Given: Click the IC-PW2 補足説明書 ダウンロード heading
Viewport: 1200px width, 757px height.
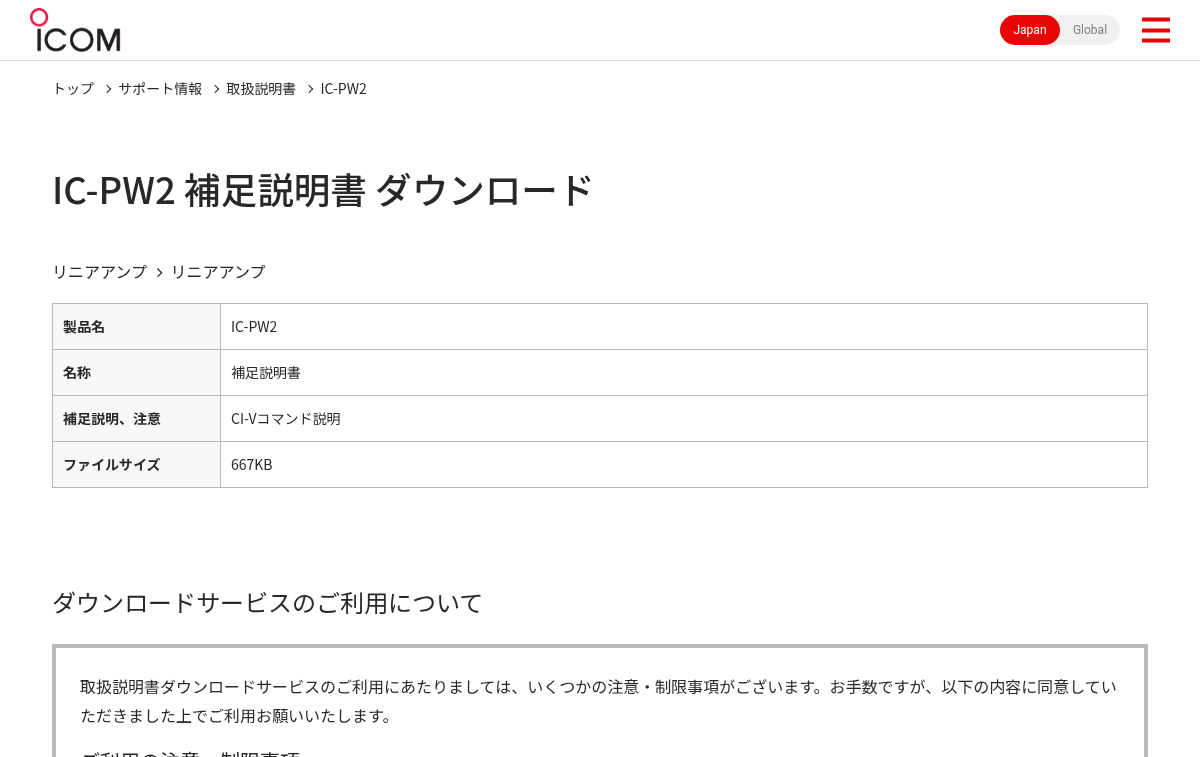Looking at the screenshot, I should [323, 190].
